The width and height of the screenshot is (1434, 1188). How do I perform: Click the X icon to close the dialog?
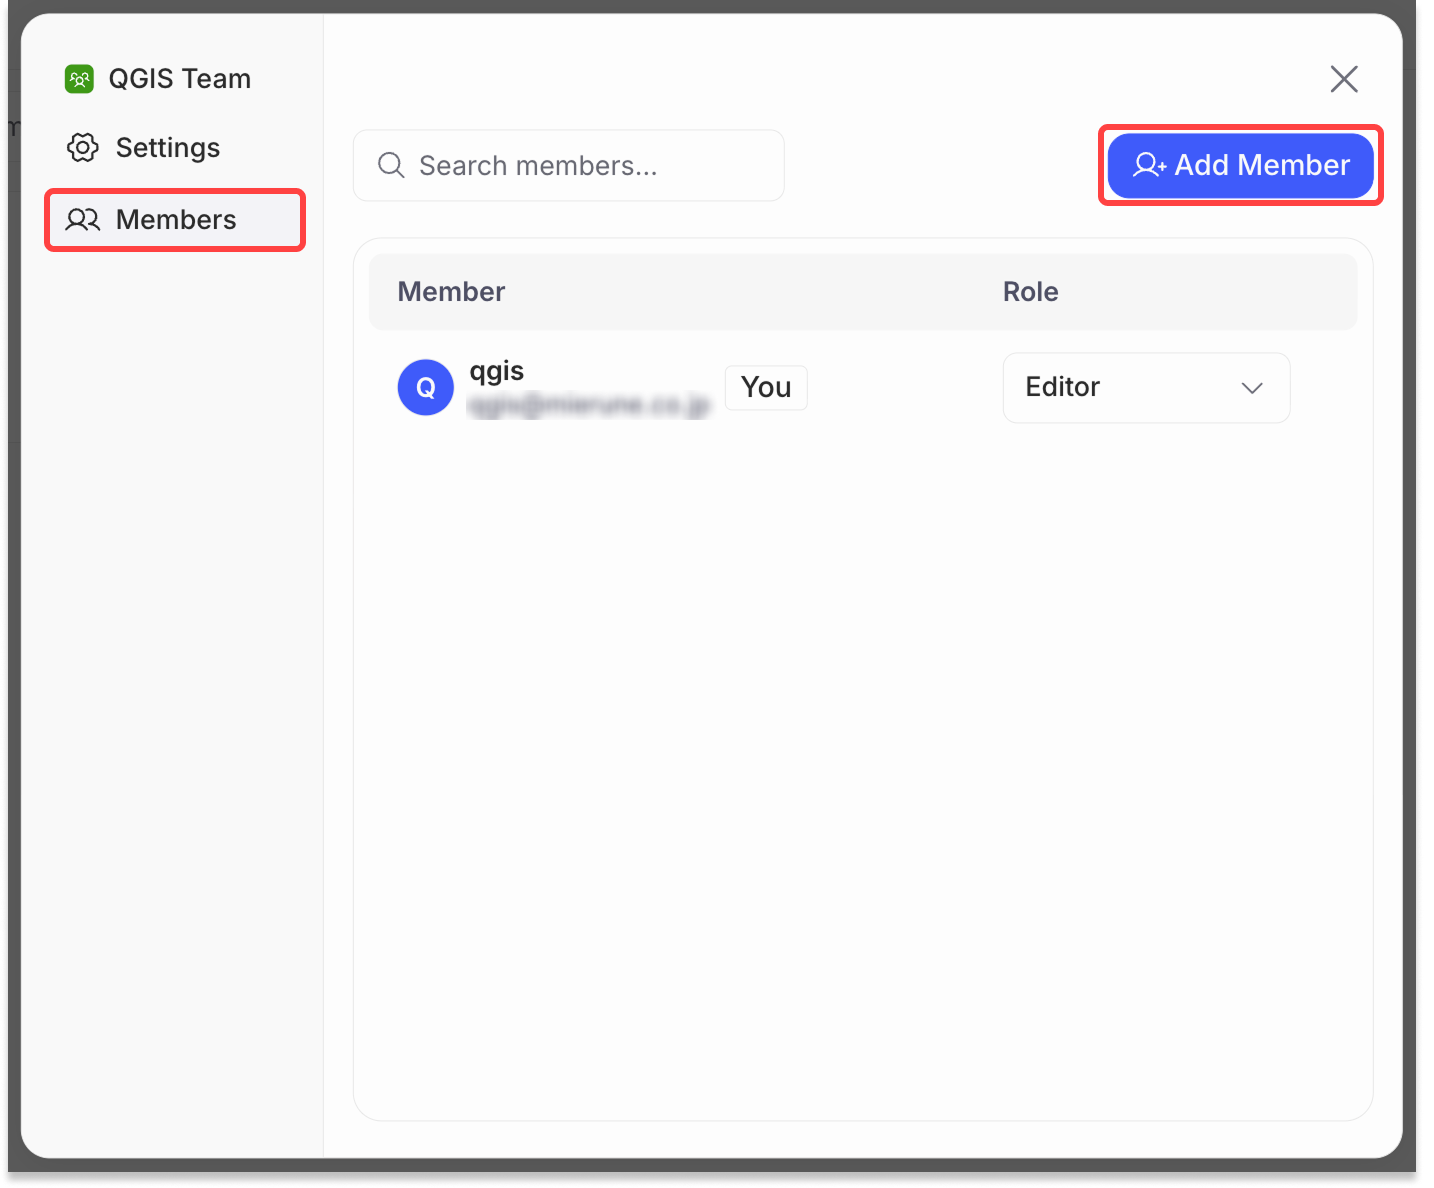1344,79
